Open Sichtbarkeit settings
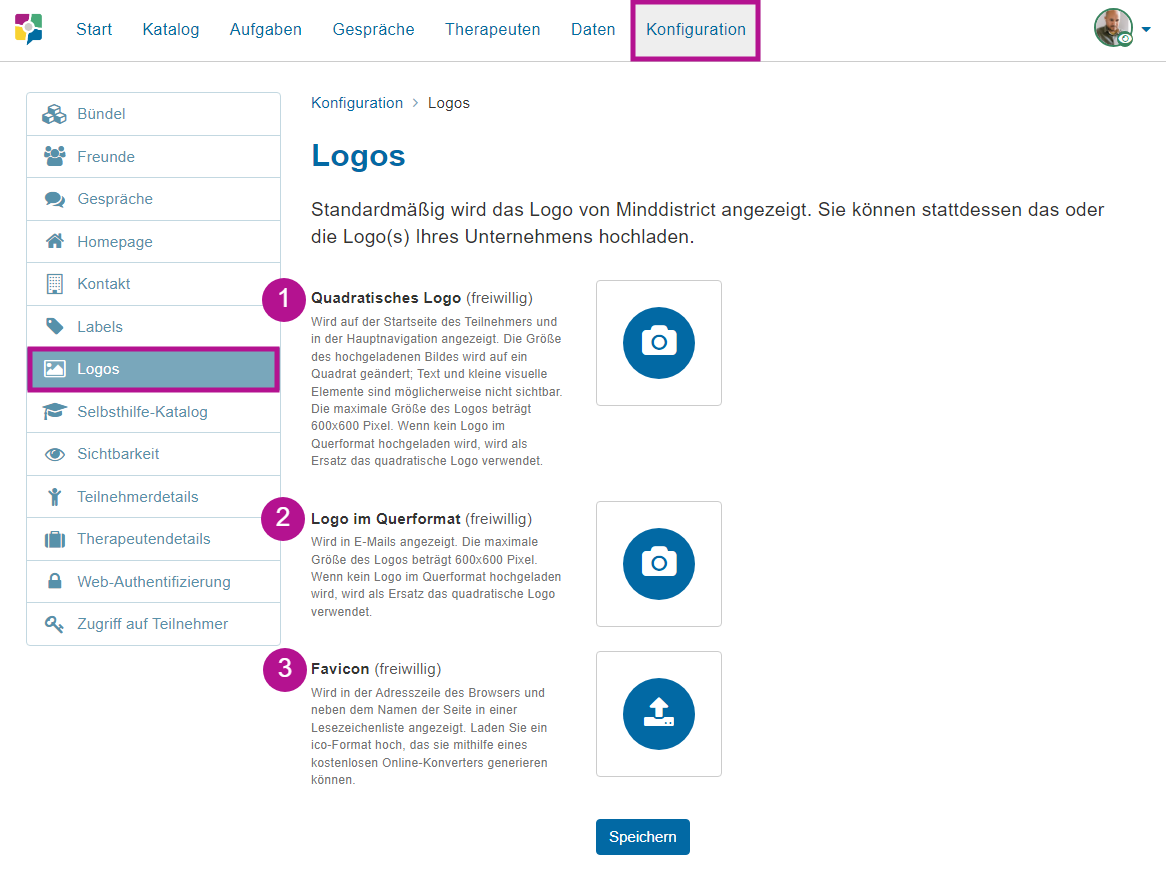1166x873 pixels. click(153, 454)
